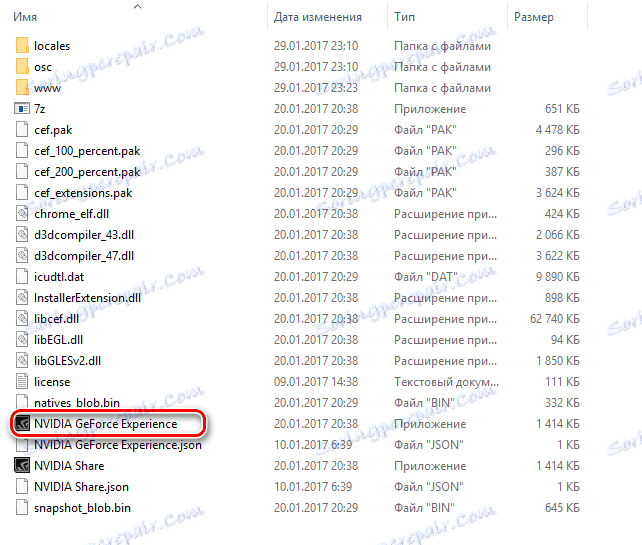Image resolution: width=642 pixels, height=545 pixels.
Task: Click the icudtl.dat file icon
Action: (x=22, y=276)
